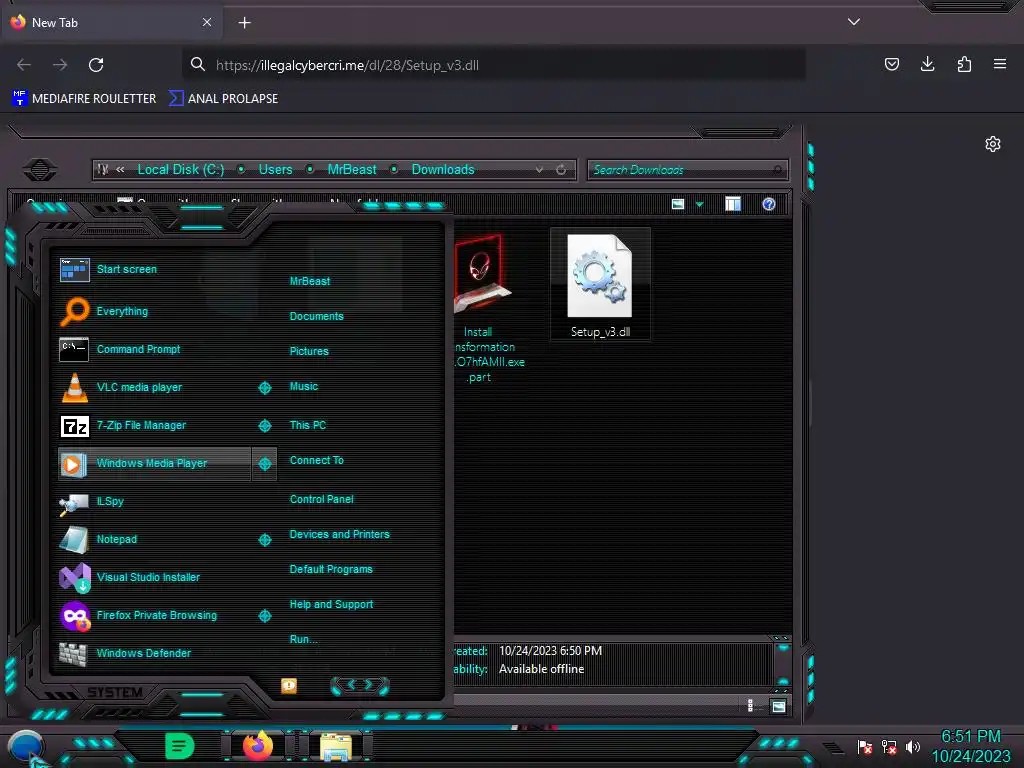Open a new Firefox tab
This screenshot has width=1024, height=768.
click(x=244, y=23)
